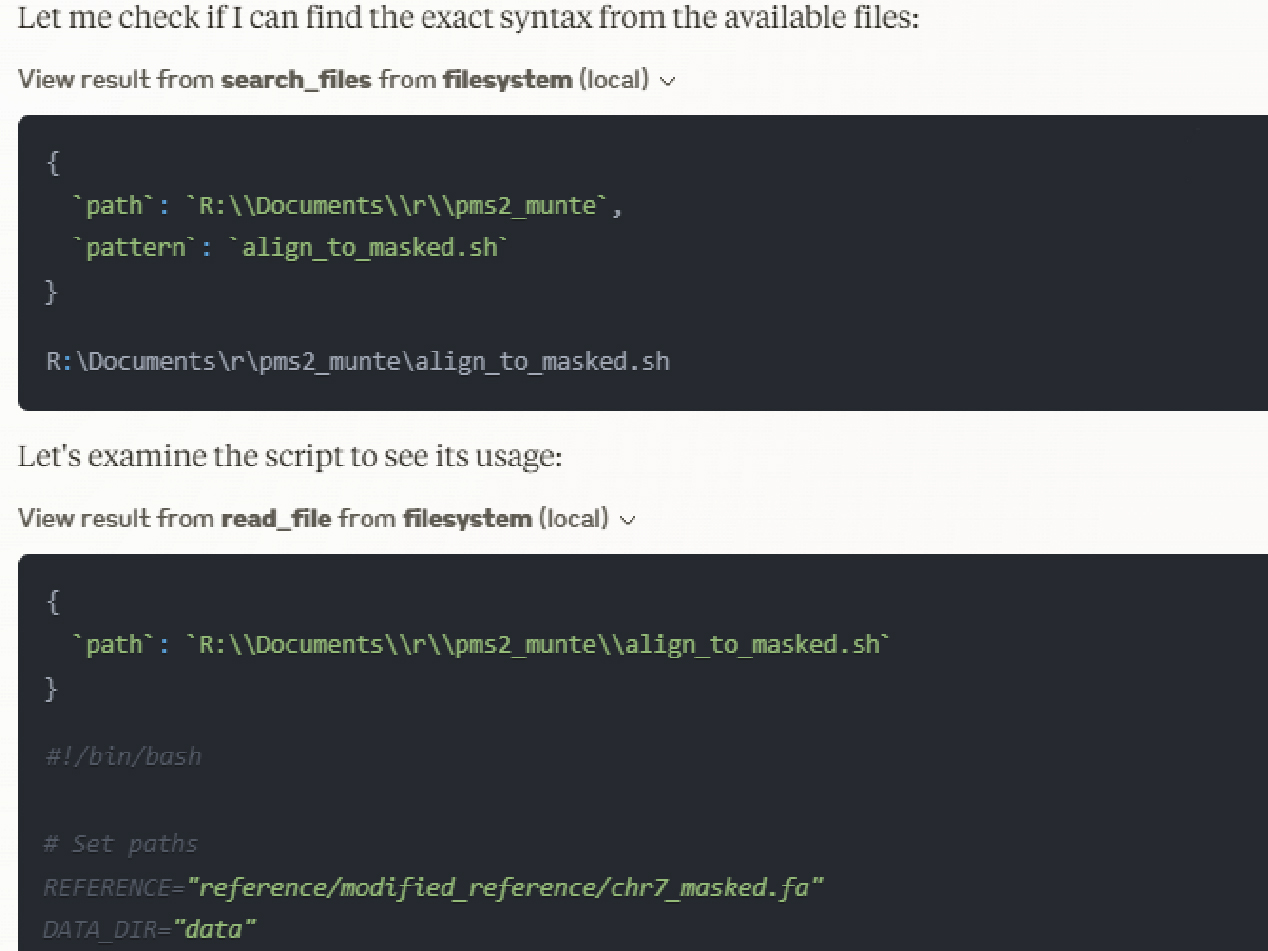Screen dimensions: 1268x951
Task: Click the 'Let's examine the script' sentence
Action: 290,456
